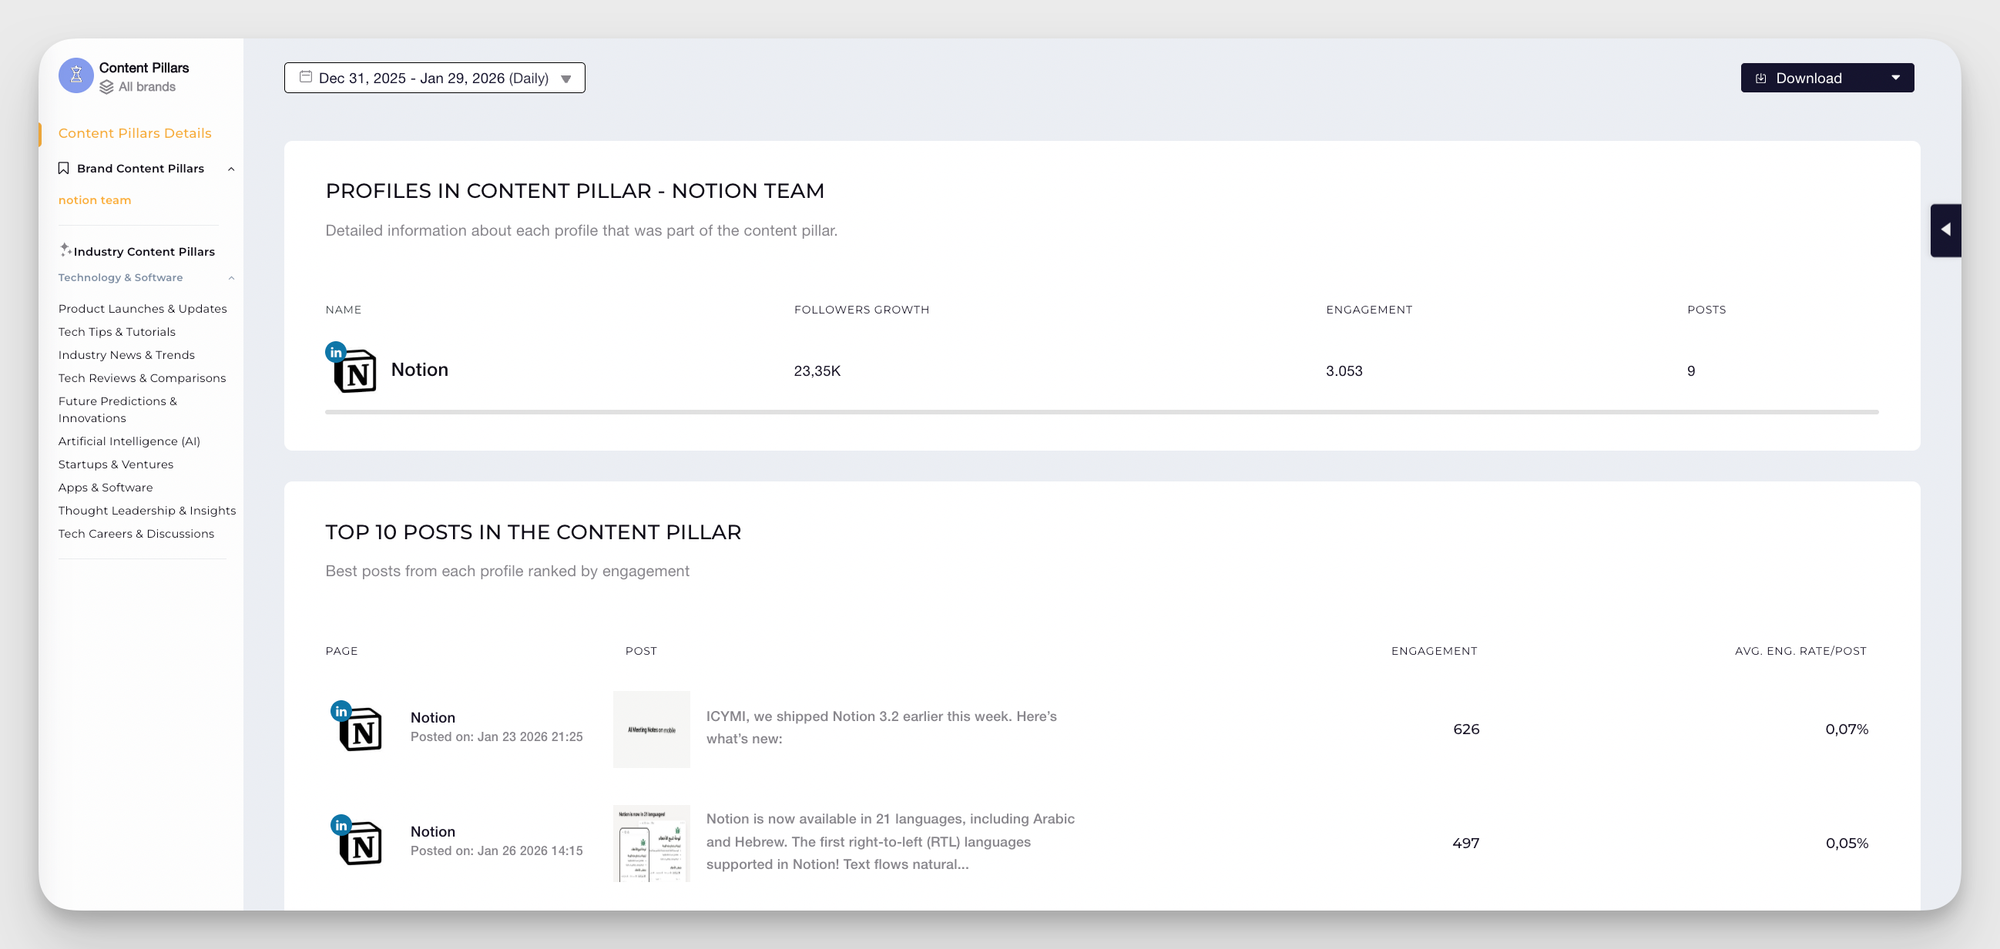Open the notion team pillar
The height and width of the screenshot is (949, 2000).
pos(94,200)
